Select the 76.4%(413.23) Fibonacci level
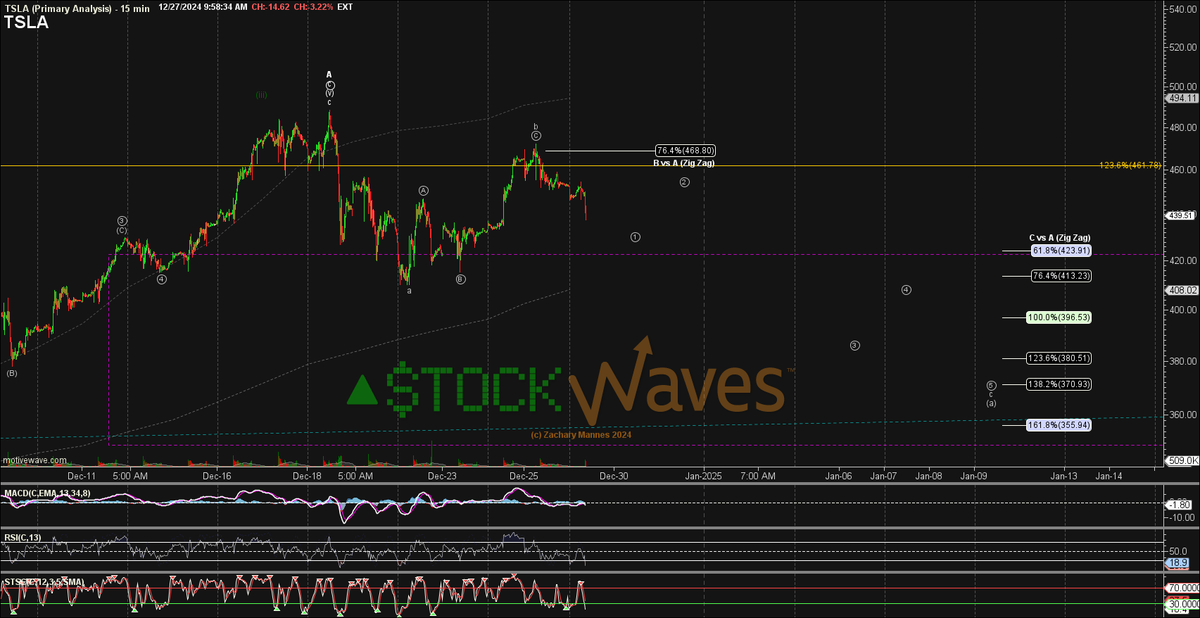The width and height of the screenshot is (1200, 618). [x=1059, y=276]
